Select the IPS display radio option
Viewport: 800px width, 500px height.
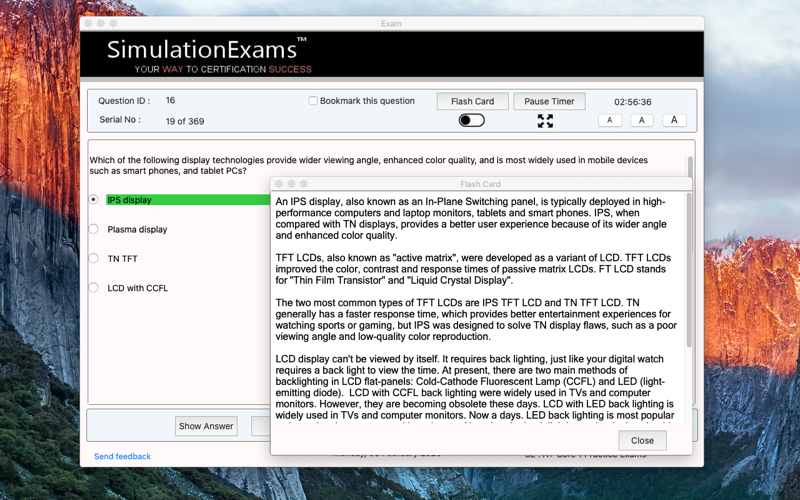click(93, 199)
